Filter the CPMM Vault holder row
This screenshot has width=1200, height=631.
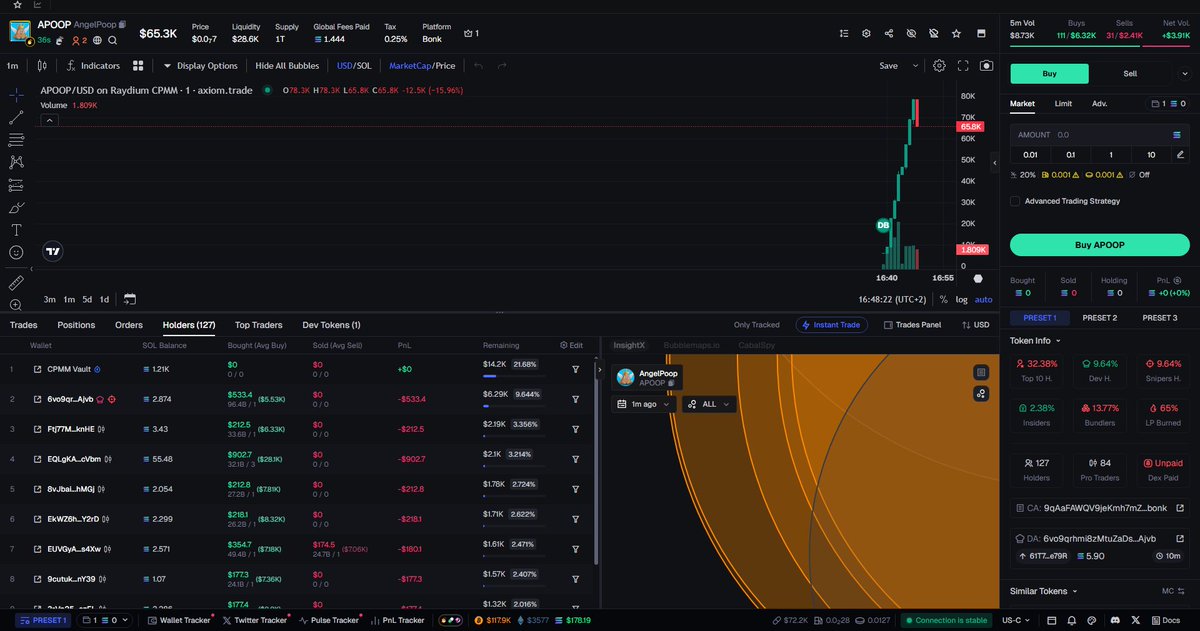click(576, 369)
